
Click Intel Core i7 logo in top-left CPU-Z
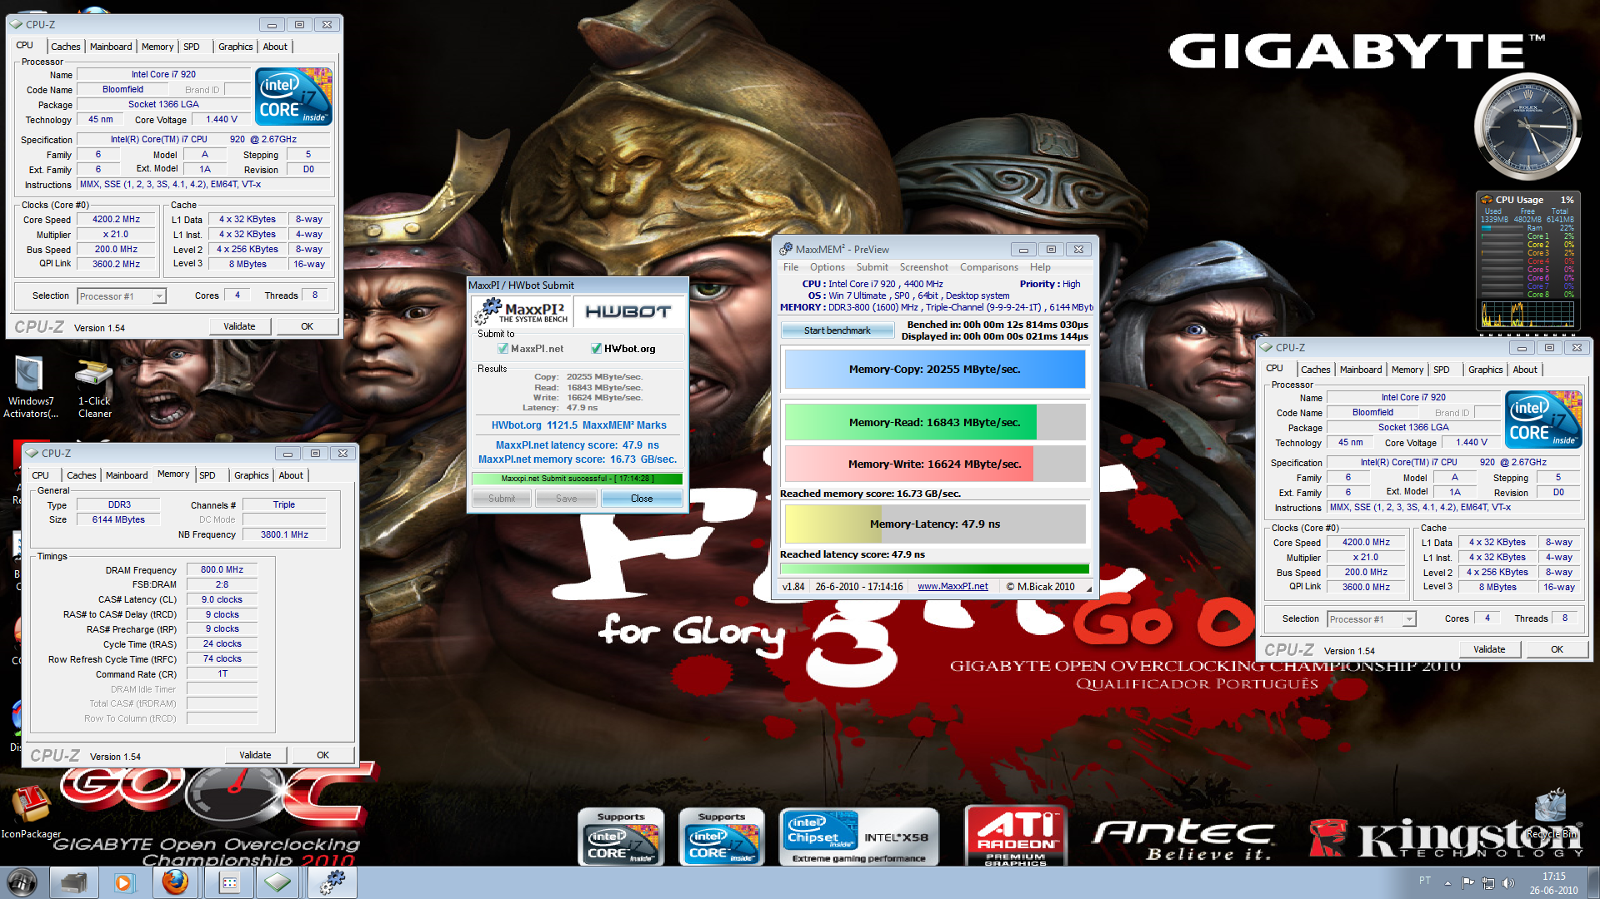tap(293, 96)
